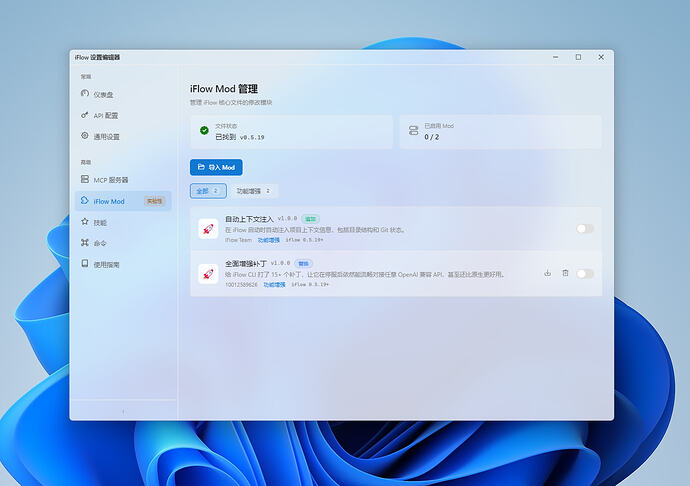The image size is (690, 486).
Task: Click the command symbol icon in sidebar
Action: 84,243
